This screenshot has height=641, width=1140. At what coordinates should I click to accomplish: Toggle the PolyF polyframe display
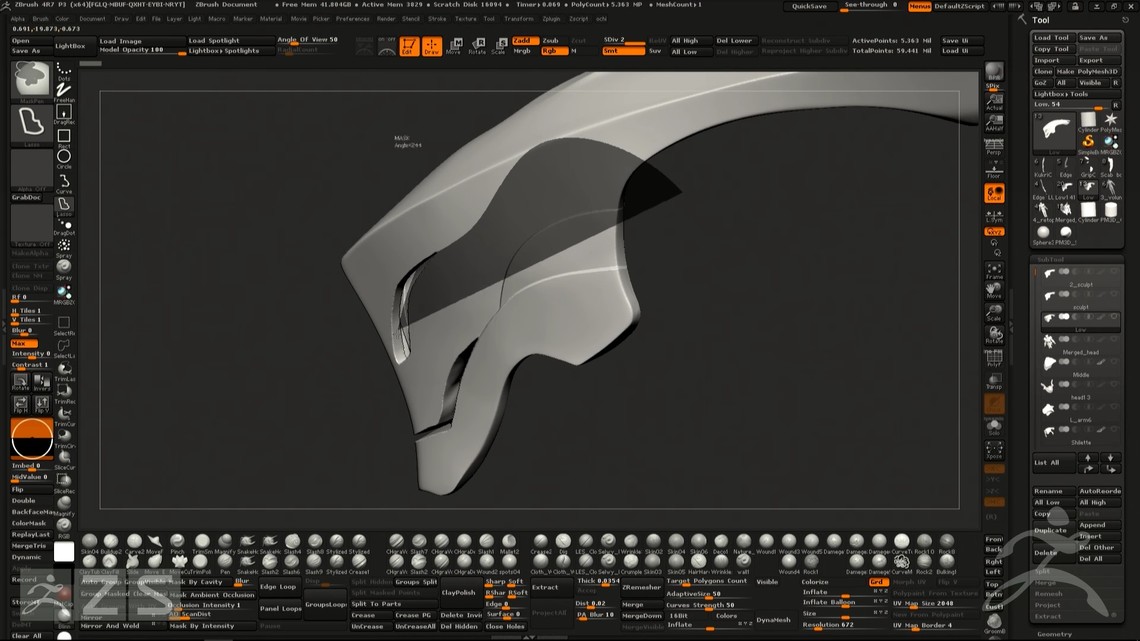coord(994,358)
